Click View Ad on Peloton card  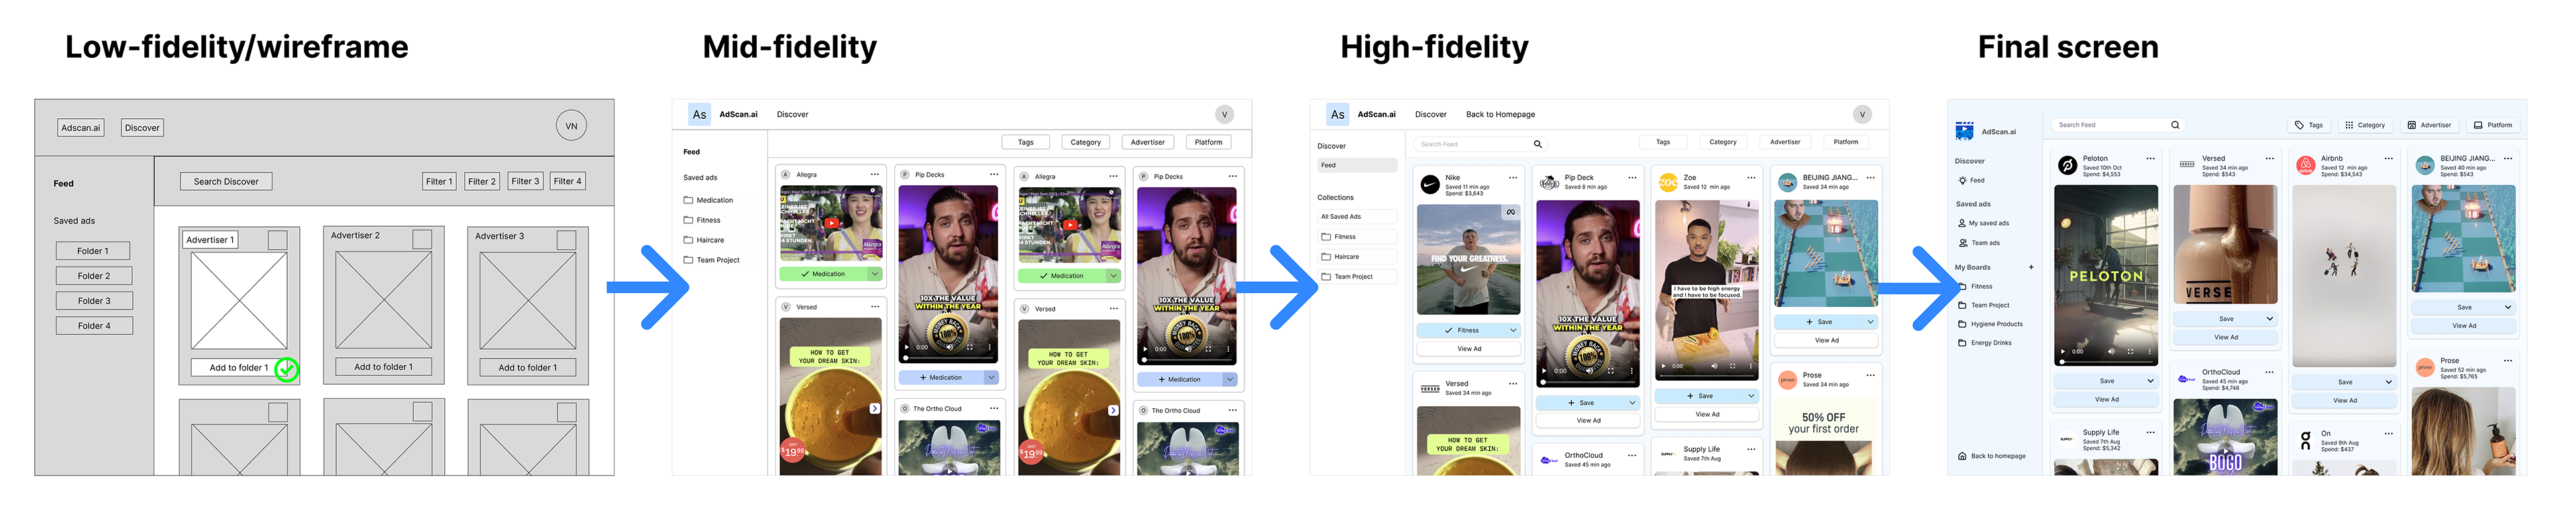pos(2106,400)
